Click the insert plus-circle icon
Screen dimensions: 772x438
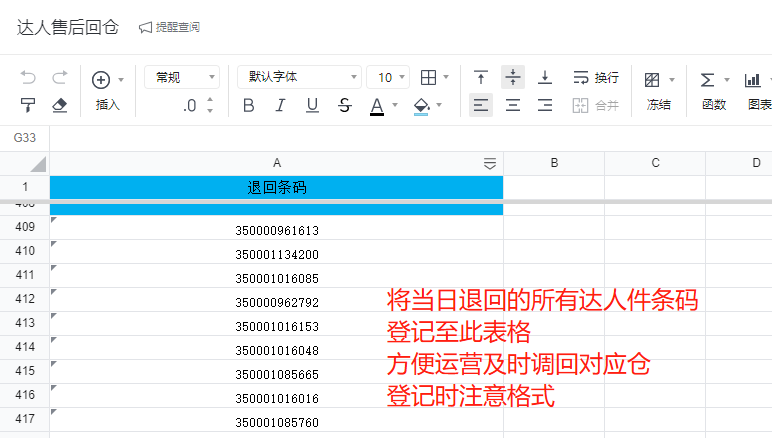[x=101, y=79]
